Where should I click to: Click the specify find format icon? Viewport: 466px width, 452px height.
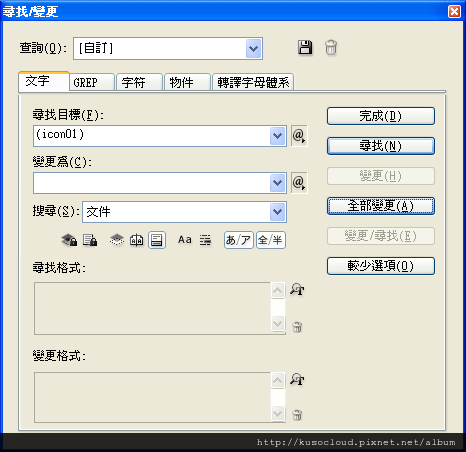297,289
